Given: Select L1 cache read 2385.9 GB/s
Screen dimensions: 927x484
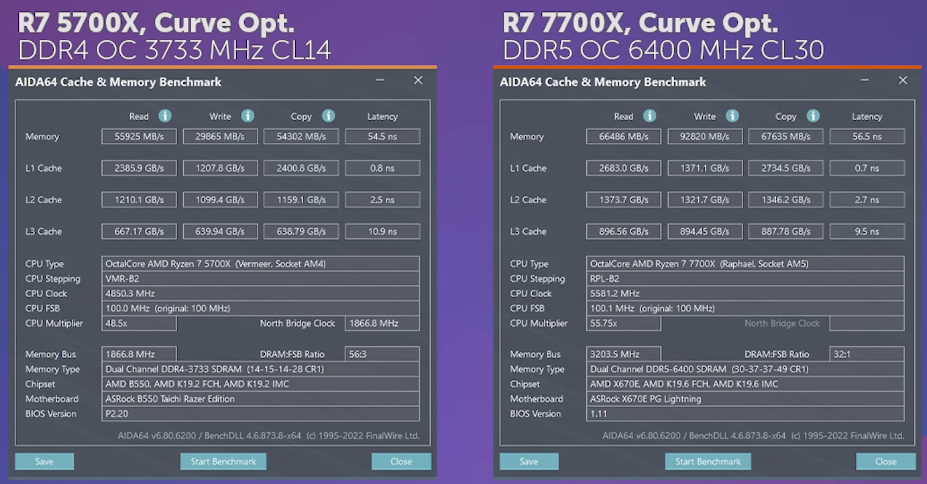Looking at the screenshot, I should [x=139, y=168].
